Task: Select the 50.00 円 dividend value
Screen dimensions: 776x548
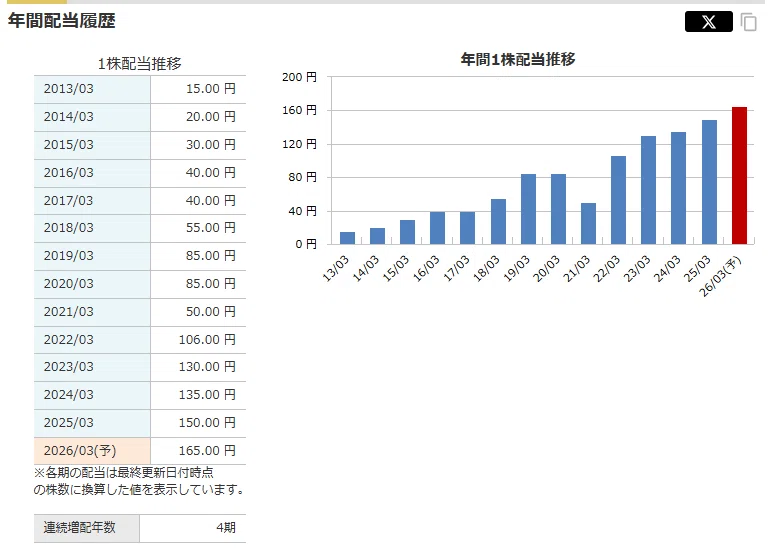Action: tap(211, 311)
